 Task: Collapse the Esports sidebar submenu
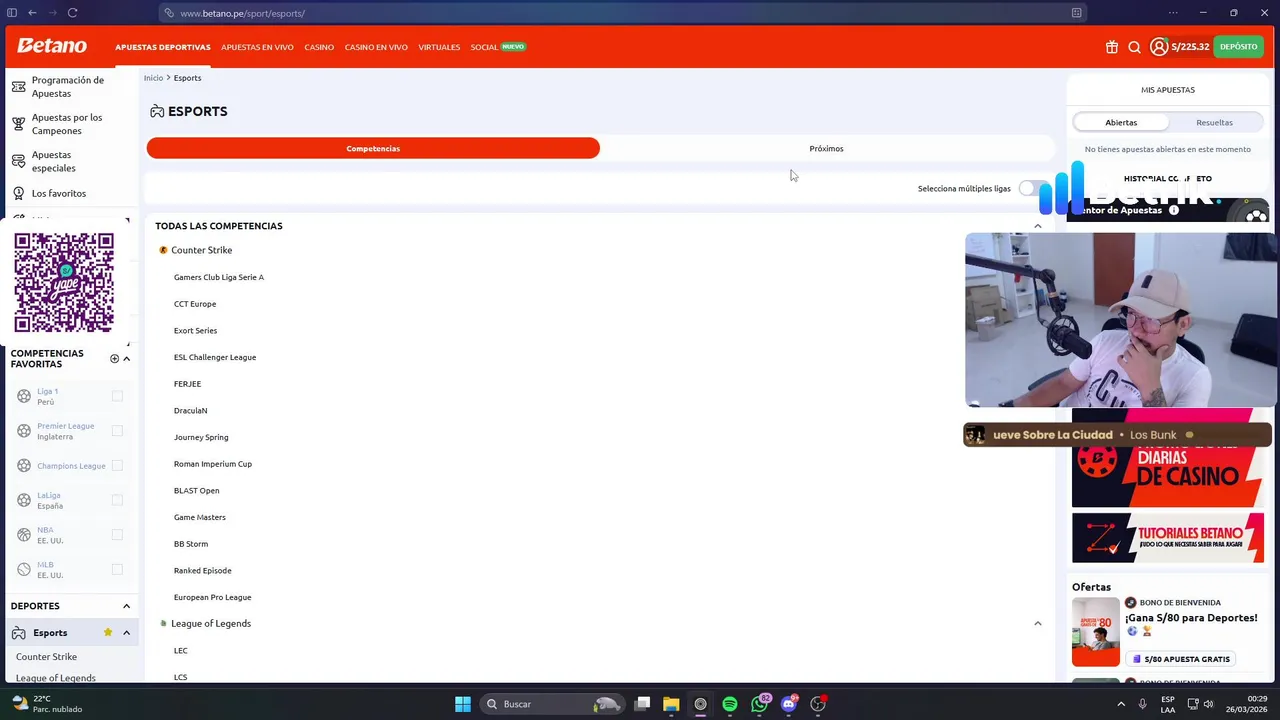(x=126, y=633)
